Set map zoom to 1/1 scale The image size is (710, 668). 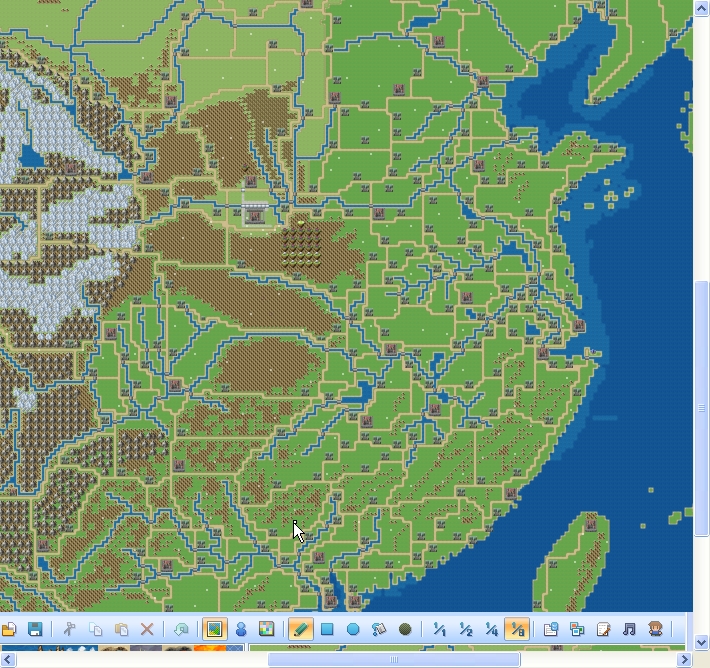[x=439, y=629]
